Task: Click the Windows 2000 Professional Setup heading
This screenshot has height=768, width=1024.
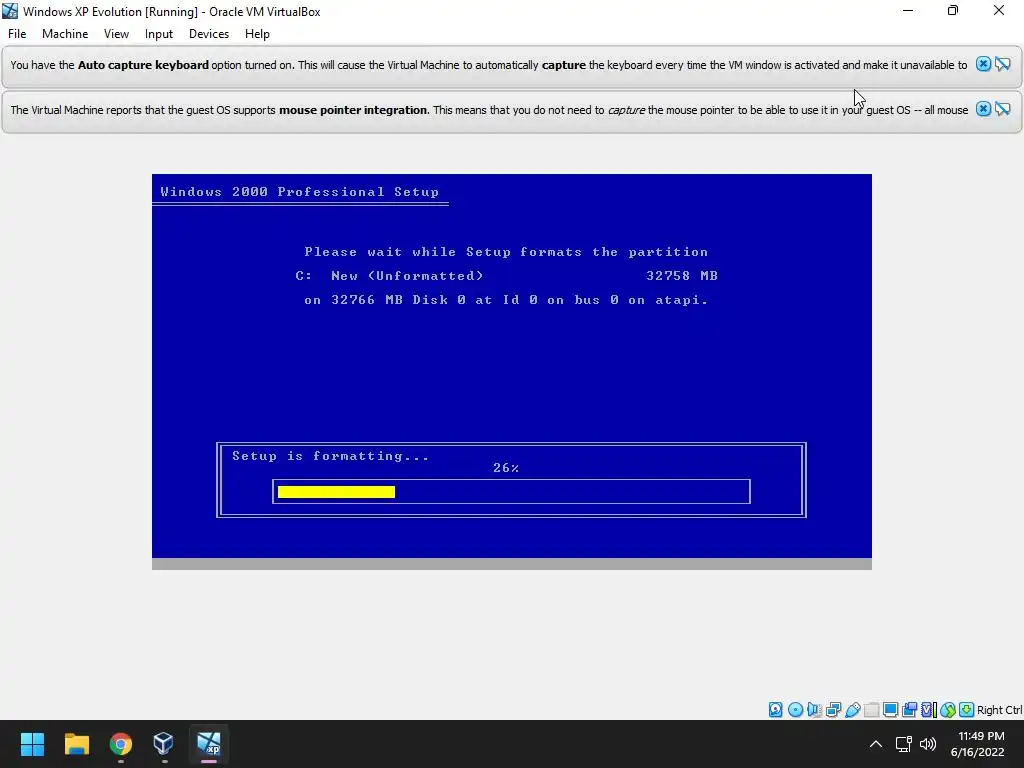Action: (x=299, y=192)
